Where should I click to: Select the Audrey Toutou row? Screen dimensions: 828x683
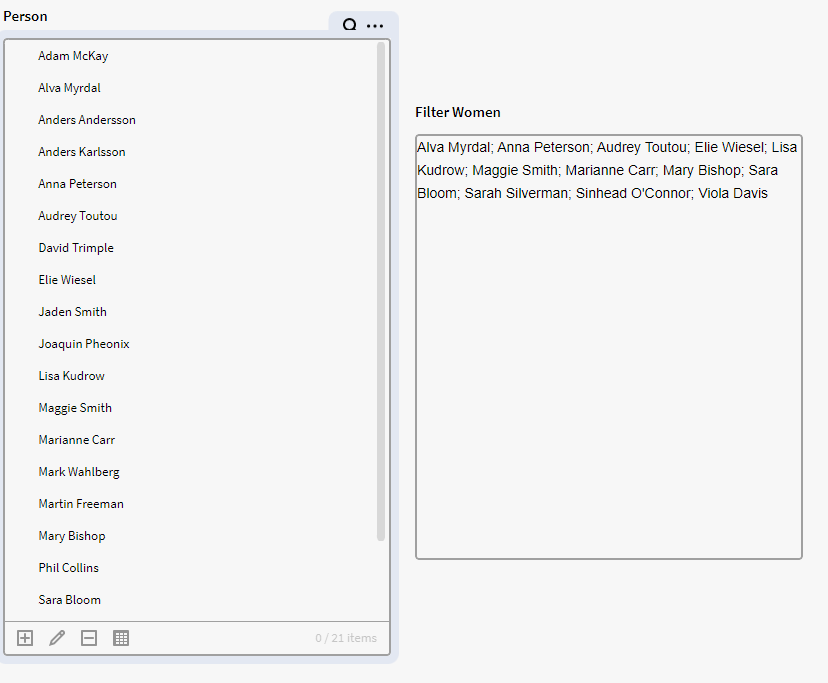coord(78,216)
